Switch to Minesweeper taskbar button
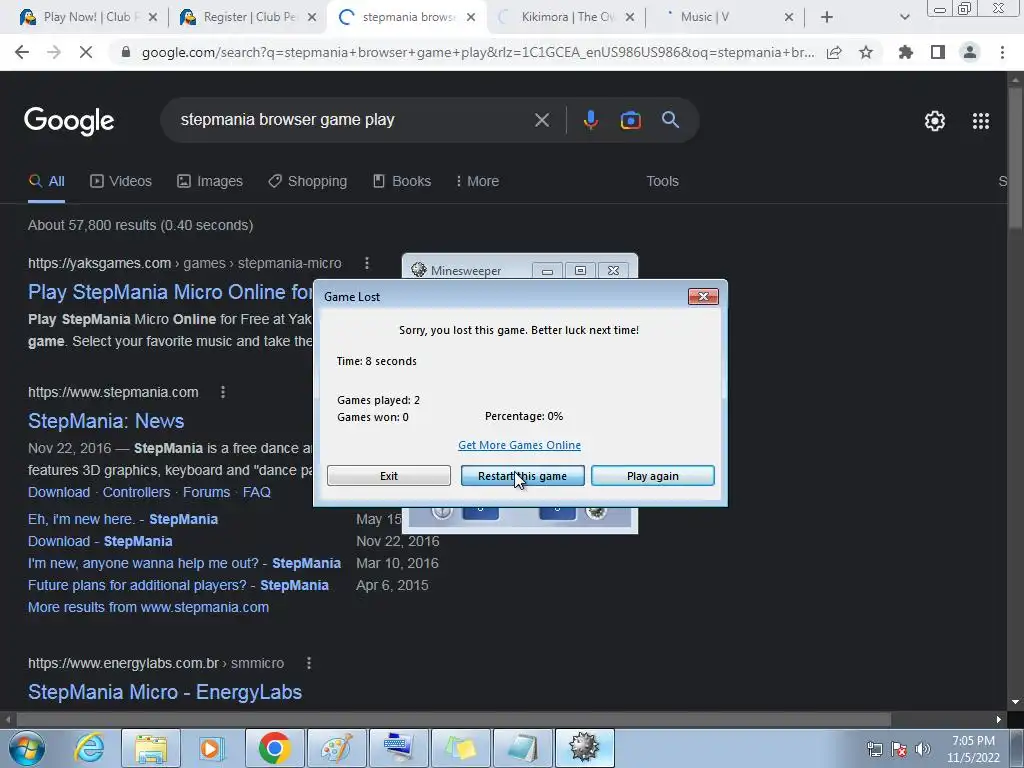 [584, 748]
